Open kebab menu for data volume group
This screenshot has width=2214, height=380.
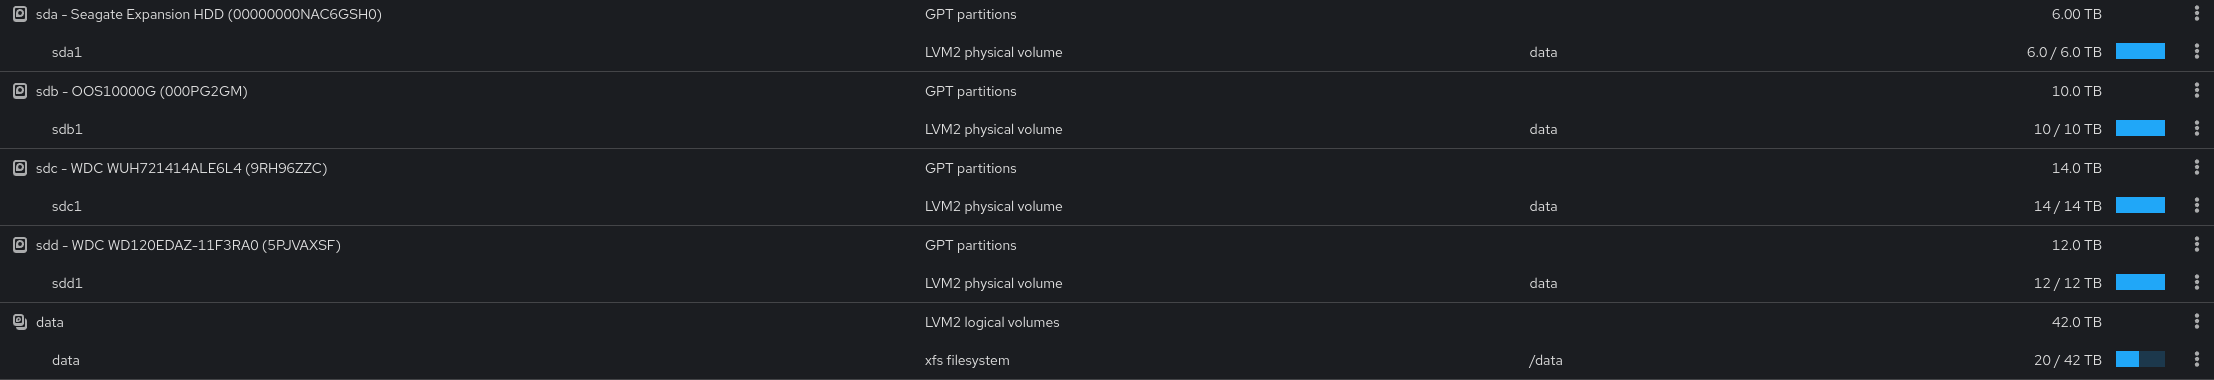click(2196, 321)
